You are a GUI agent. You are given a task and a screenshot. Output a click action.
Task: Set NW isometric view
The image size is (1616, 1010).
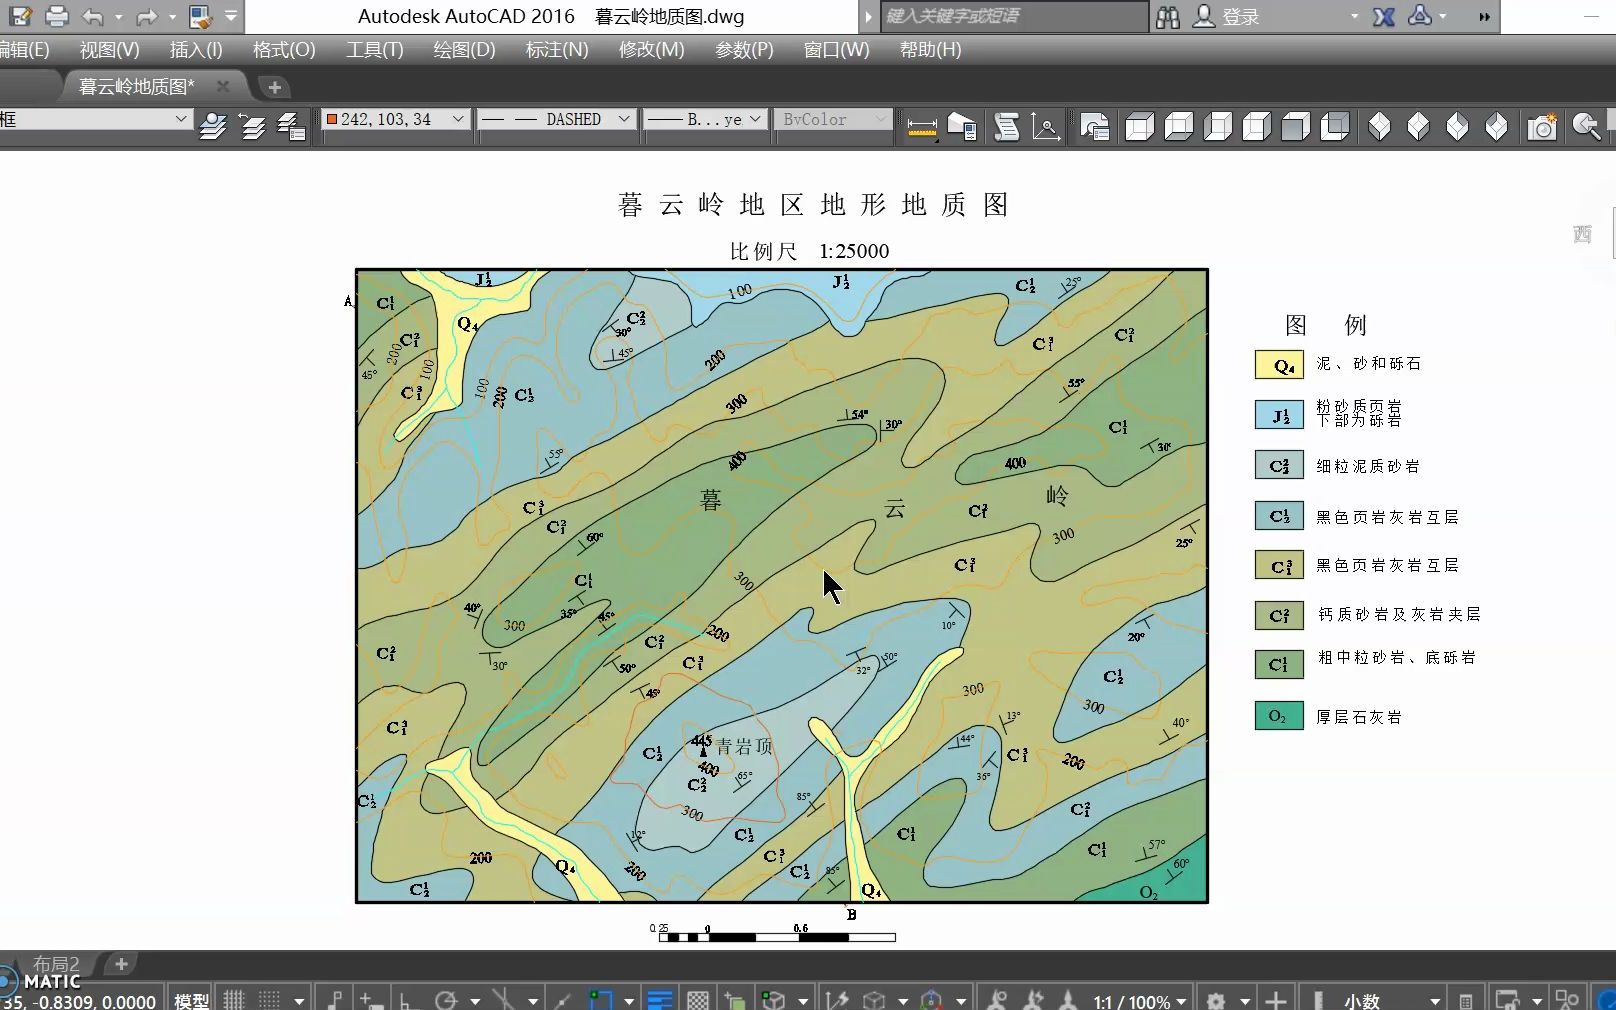(x=1497, y=127)
